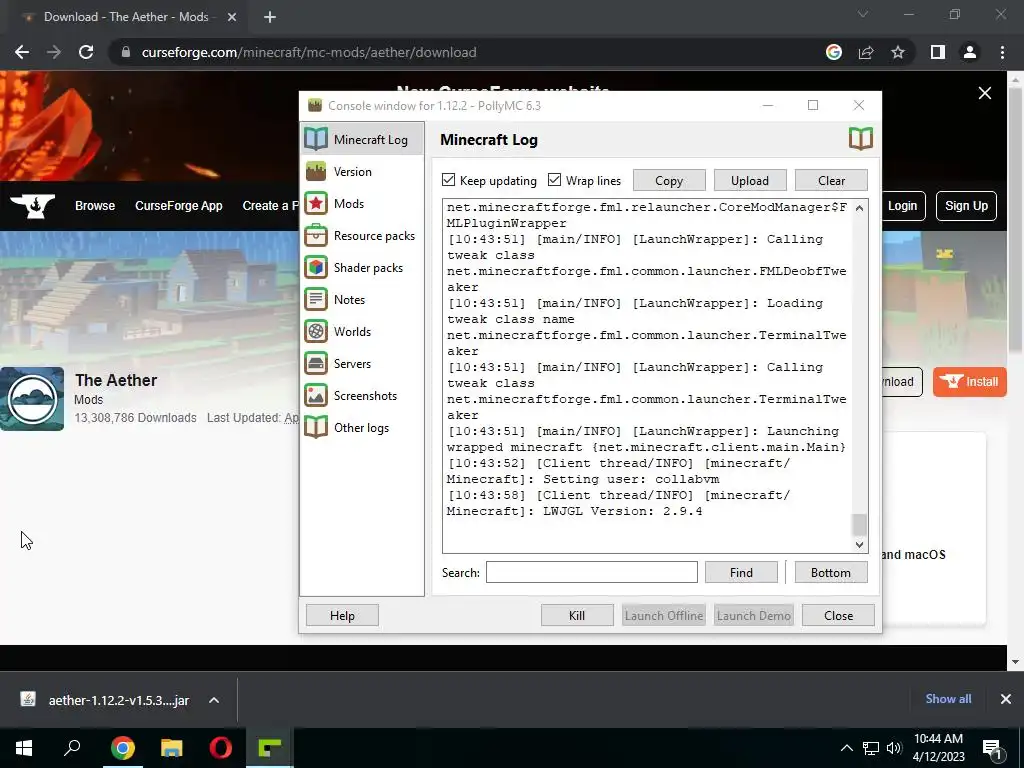Reload the Chrome page
This screenshot has height=768, width=1024.
click(86, 52)
